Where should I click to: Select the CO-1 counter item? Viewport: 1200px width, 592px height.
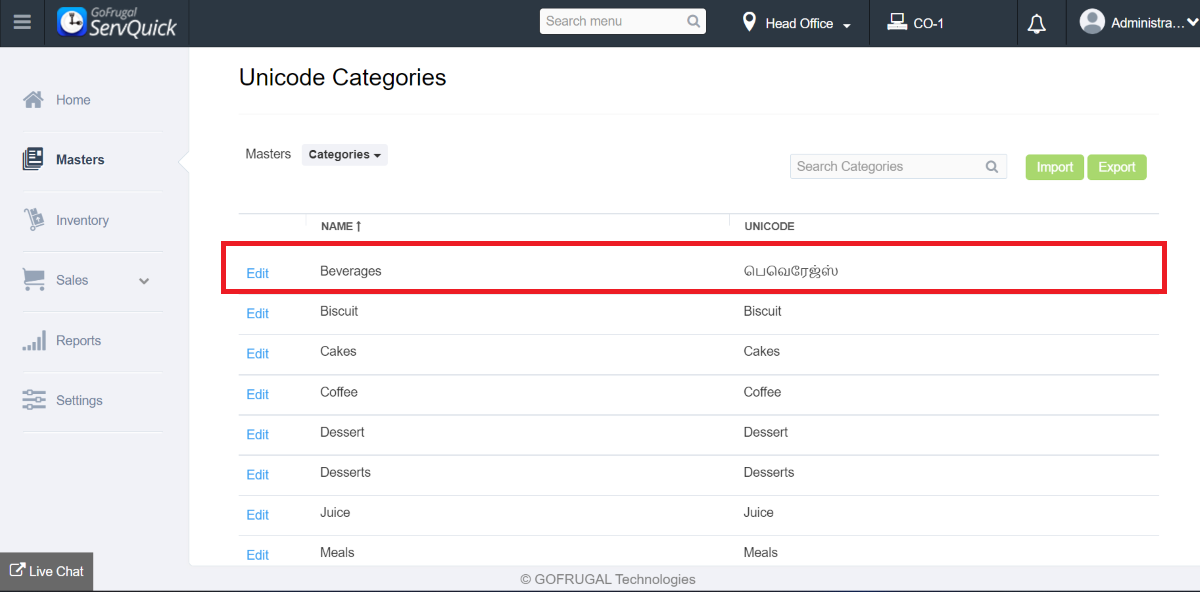pos(916,23)
